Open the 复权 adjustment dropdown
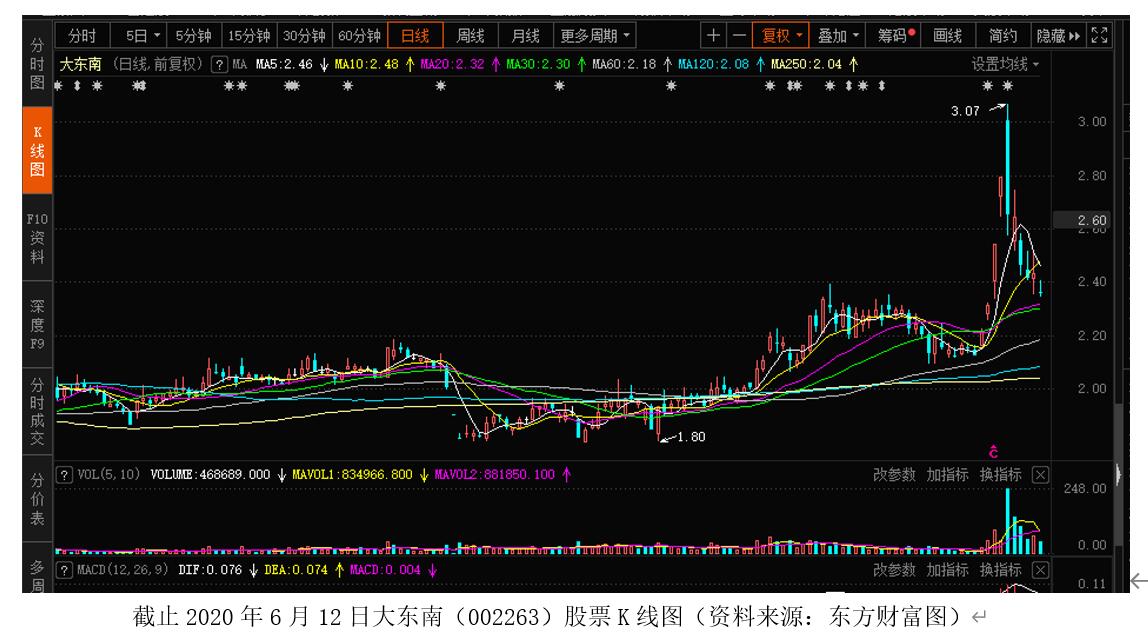Image resolution: width=1148 pixels, height=637 pixels. click(781, 35)
